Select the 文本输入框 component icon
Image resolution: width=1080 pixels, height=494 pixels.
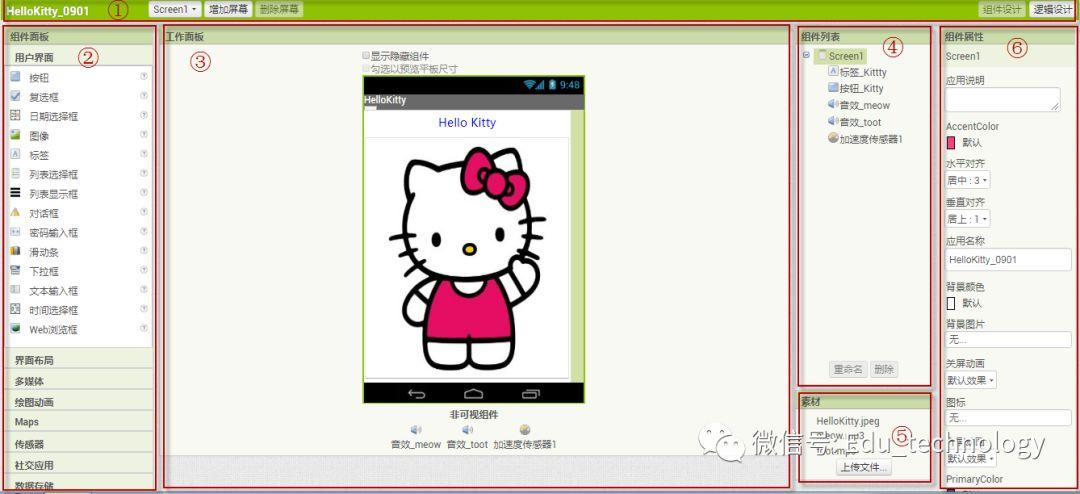15,290
